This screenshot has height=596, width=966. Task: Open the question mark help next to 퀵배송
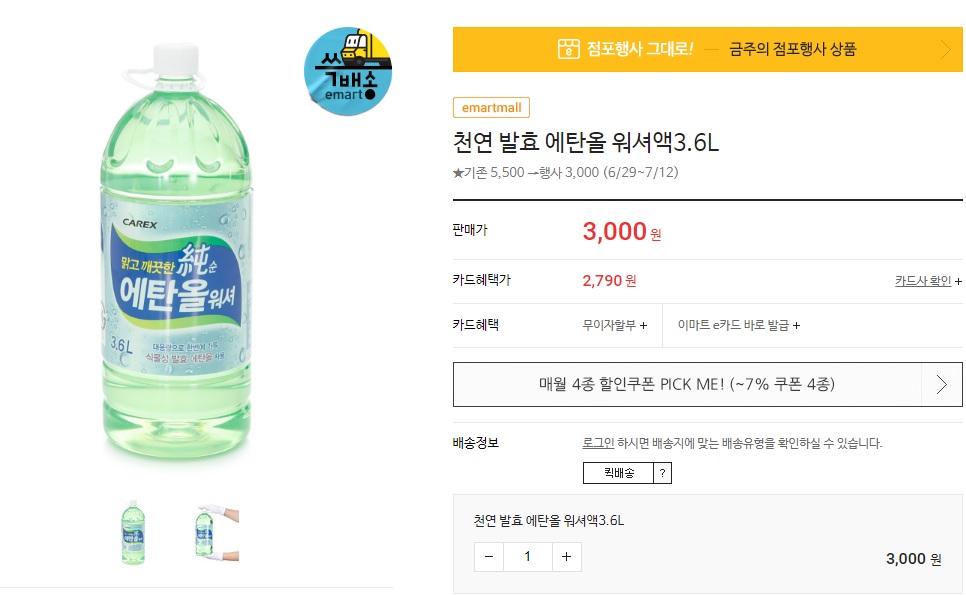662,473
